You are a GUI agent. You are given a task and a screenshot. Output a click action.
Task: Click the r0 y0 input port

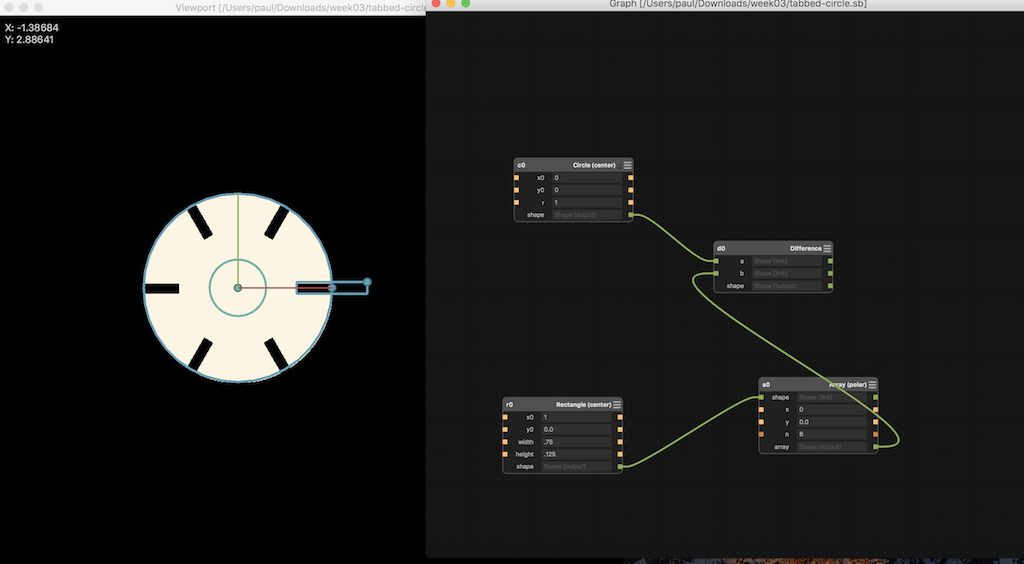[505, 430]
